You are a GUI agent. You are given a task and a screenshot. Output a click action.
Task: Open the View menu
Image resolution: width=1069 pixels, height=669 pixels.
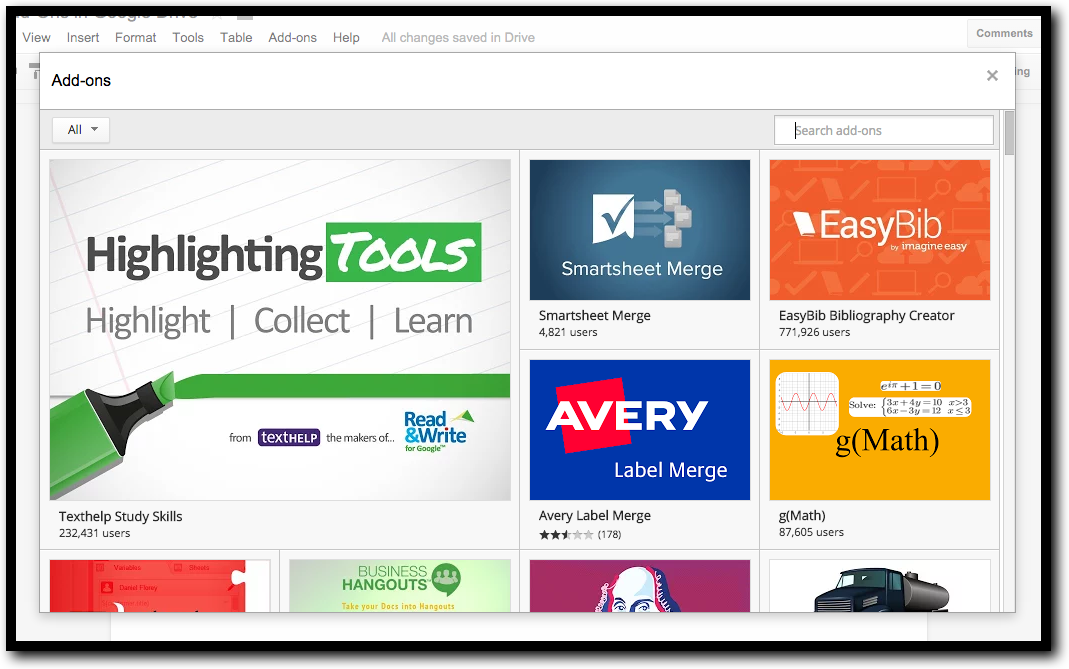pyautogui.click(x=36, y=38)
